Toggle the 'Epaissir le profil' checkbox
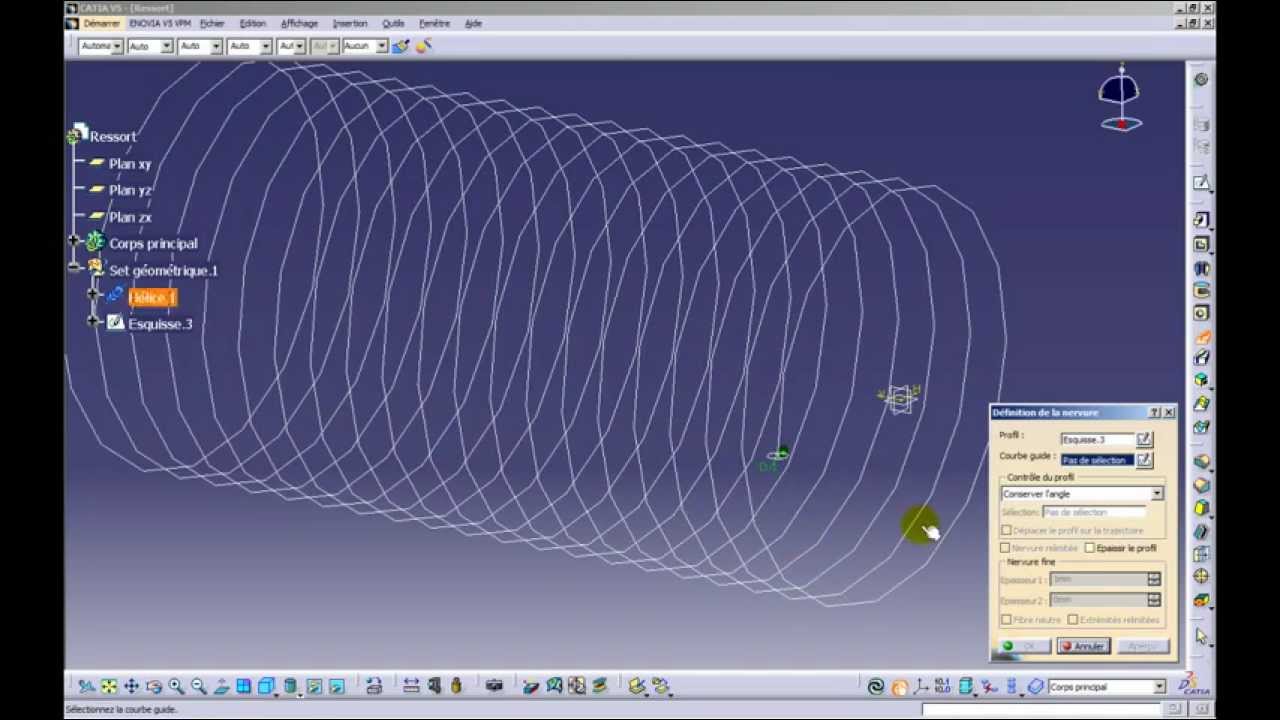1280x720 pixels. click(1090, 548)
